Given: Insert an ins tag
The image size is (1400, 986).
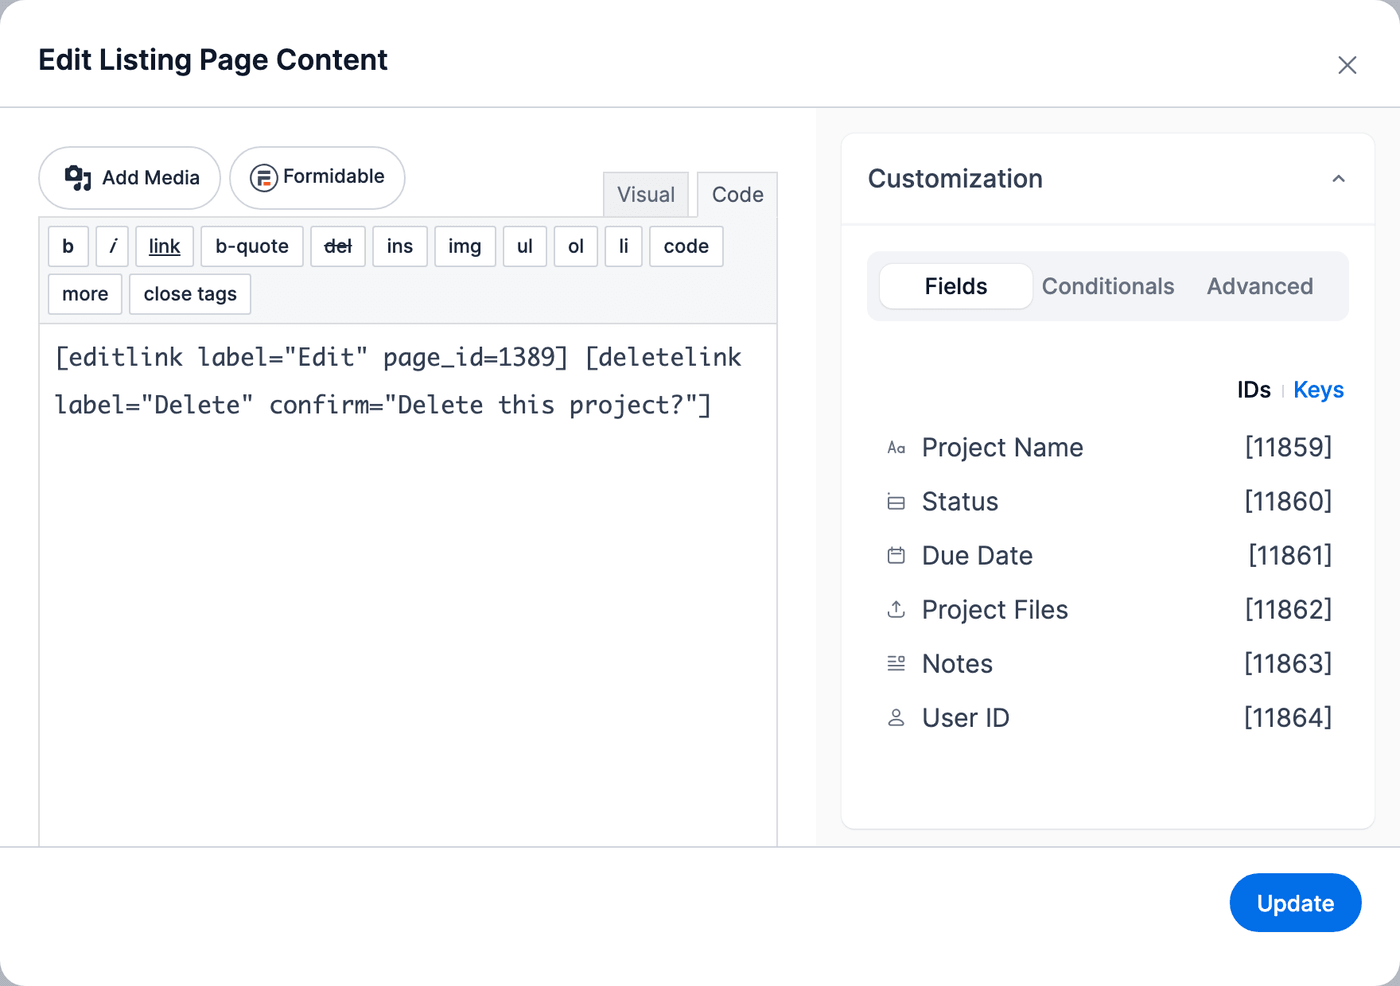Looking at the screenshot, I should [x=400, y=246].
